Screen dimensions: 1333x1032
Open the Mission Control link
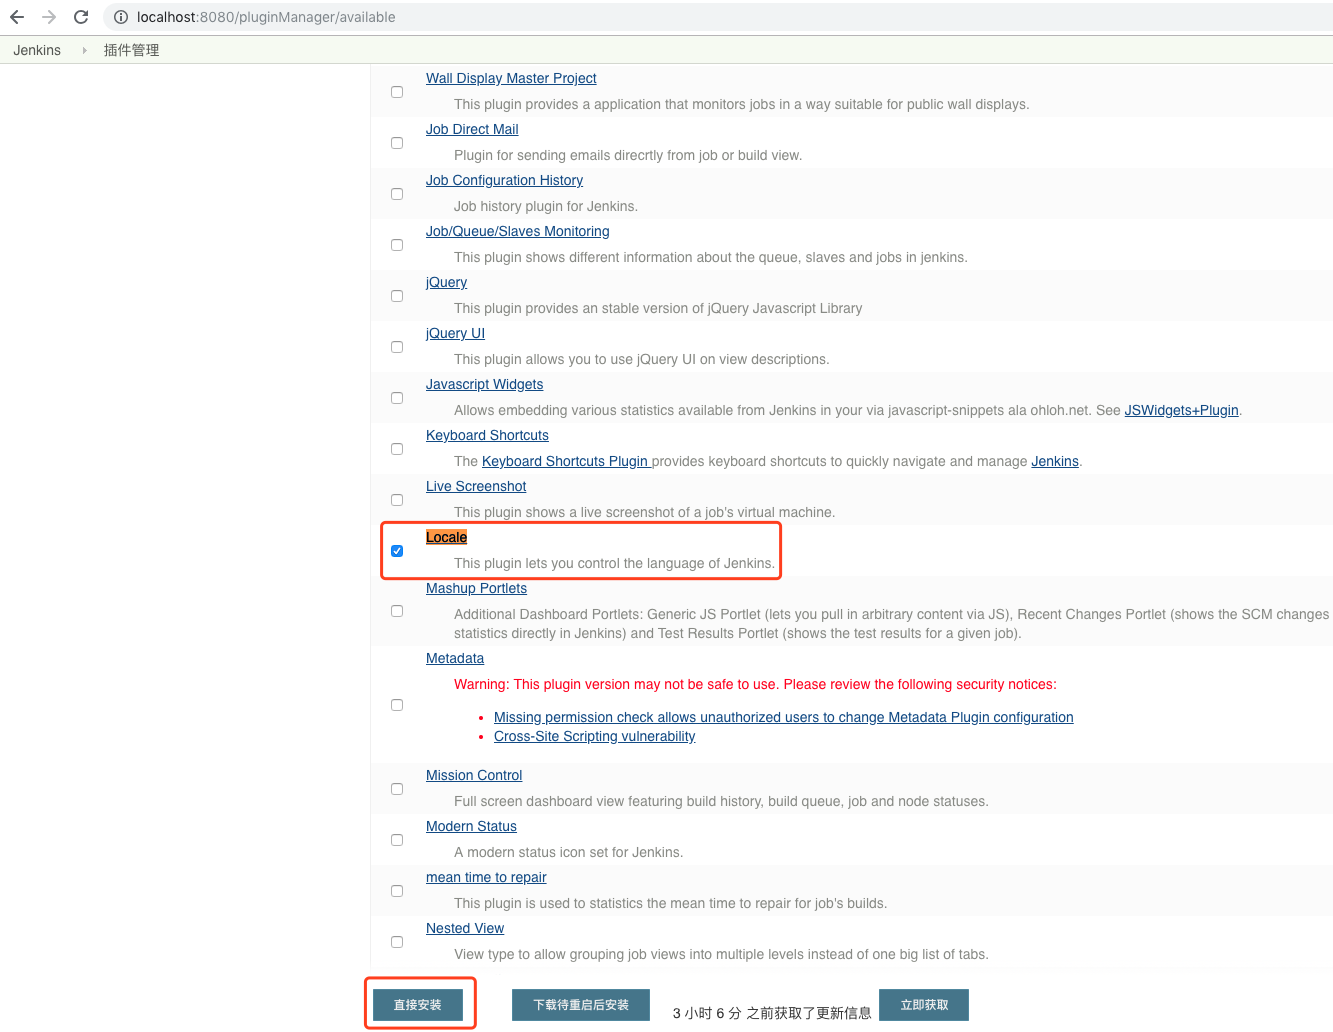[x=474, y=775]
